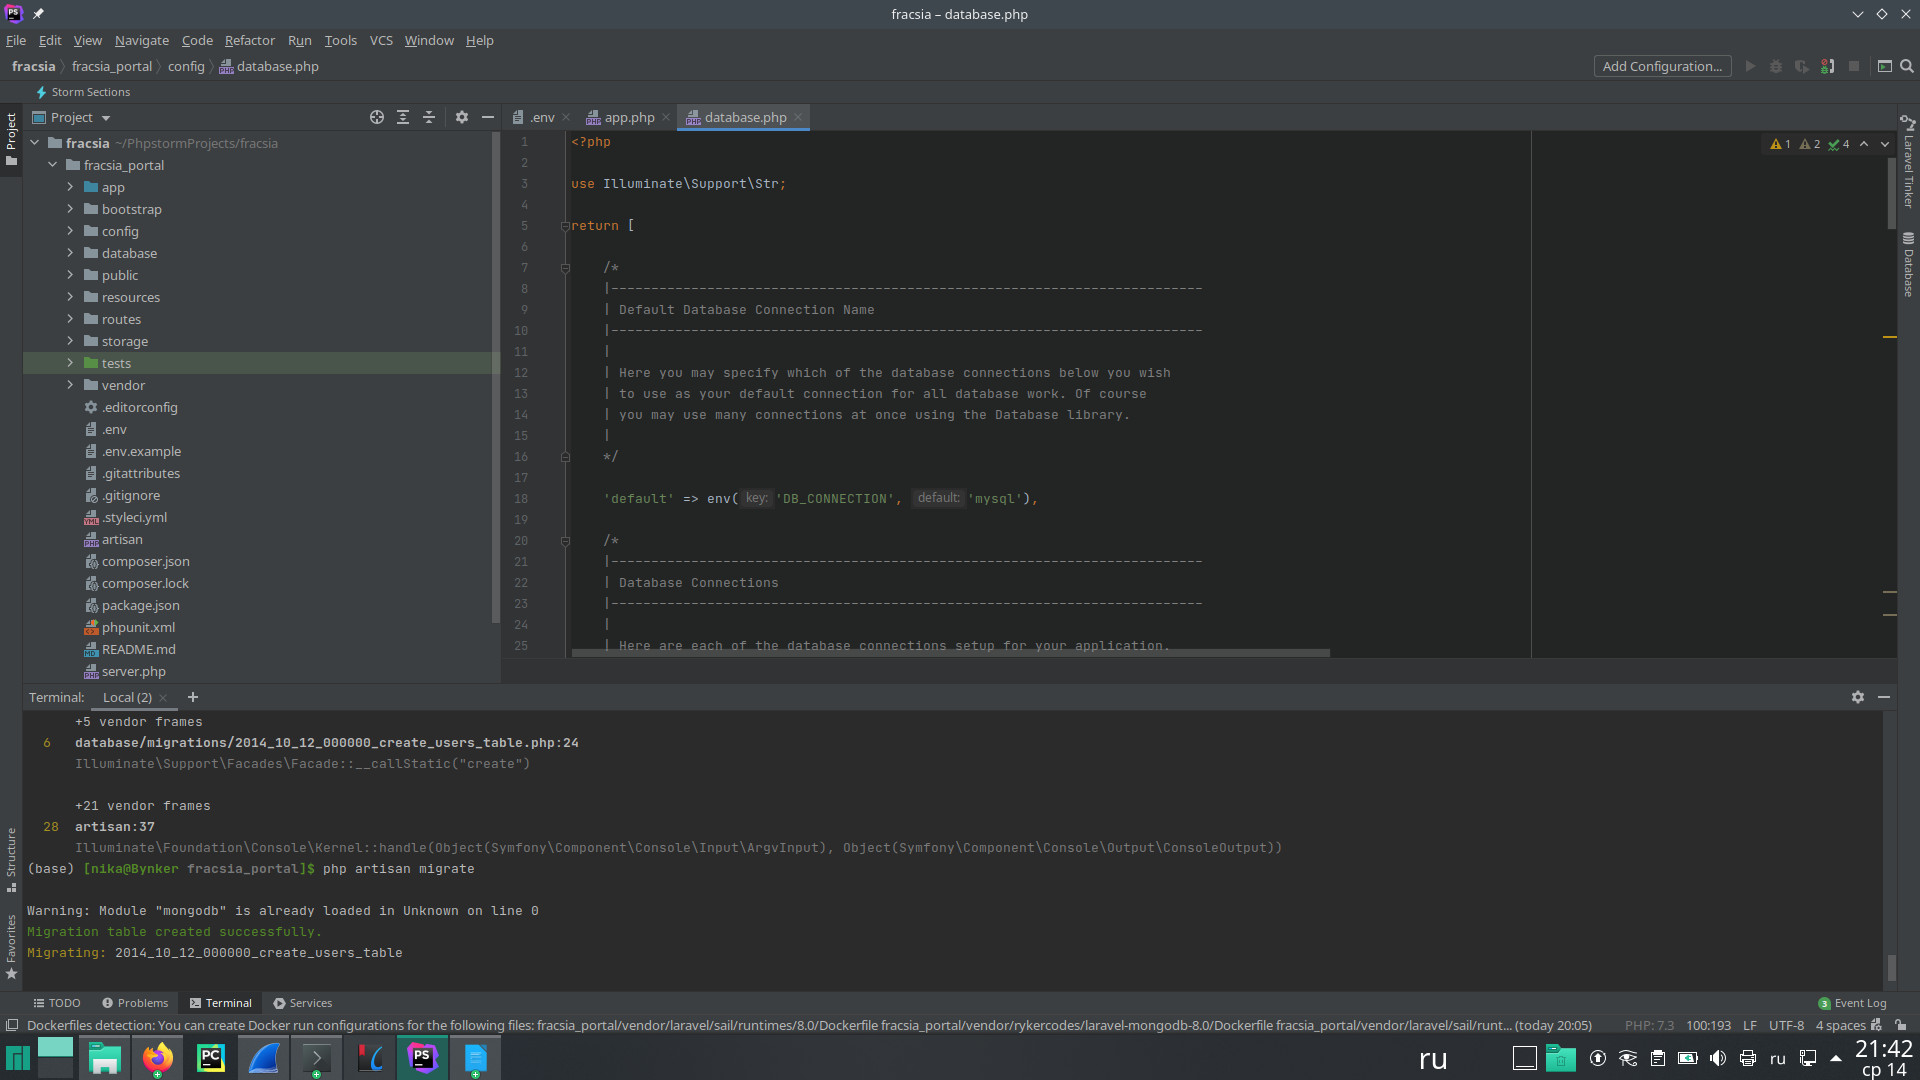Viewport: 1920px width, 1080px height.
Task: Toggle read-only lock icon in status bar
Action: [1901, 1025]
